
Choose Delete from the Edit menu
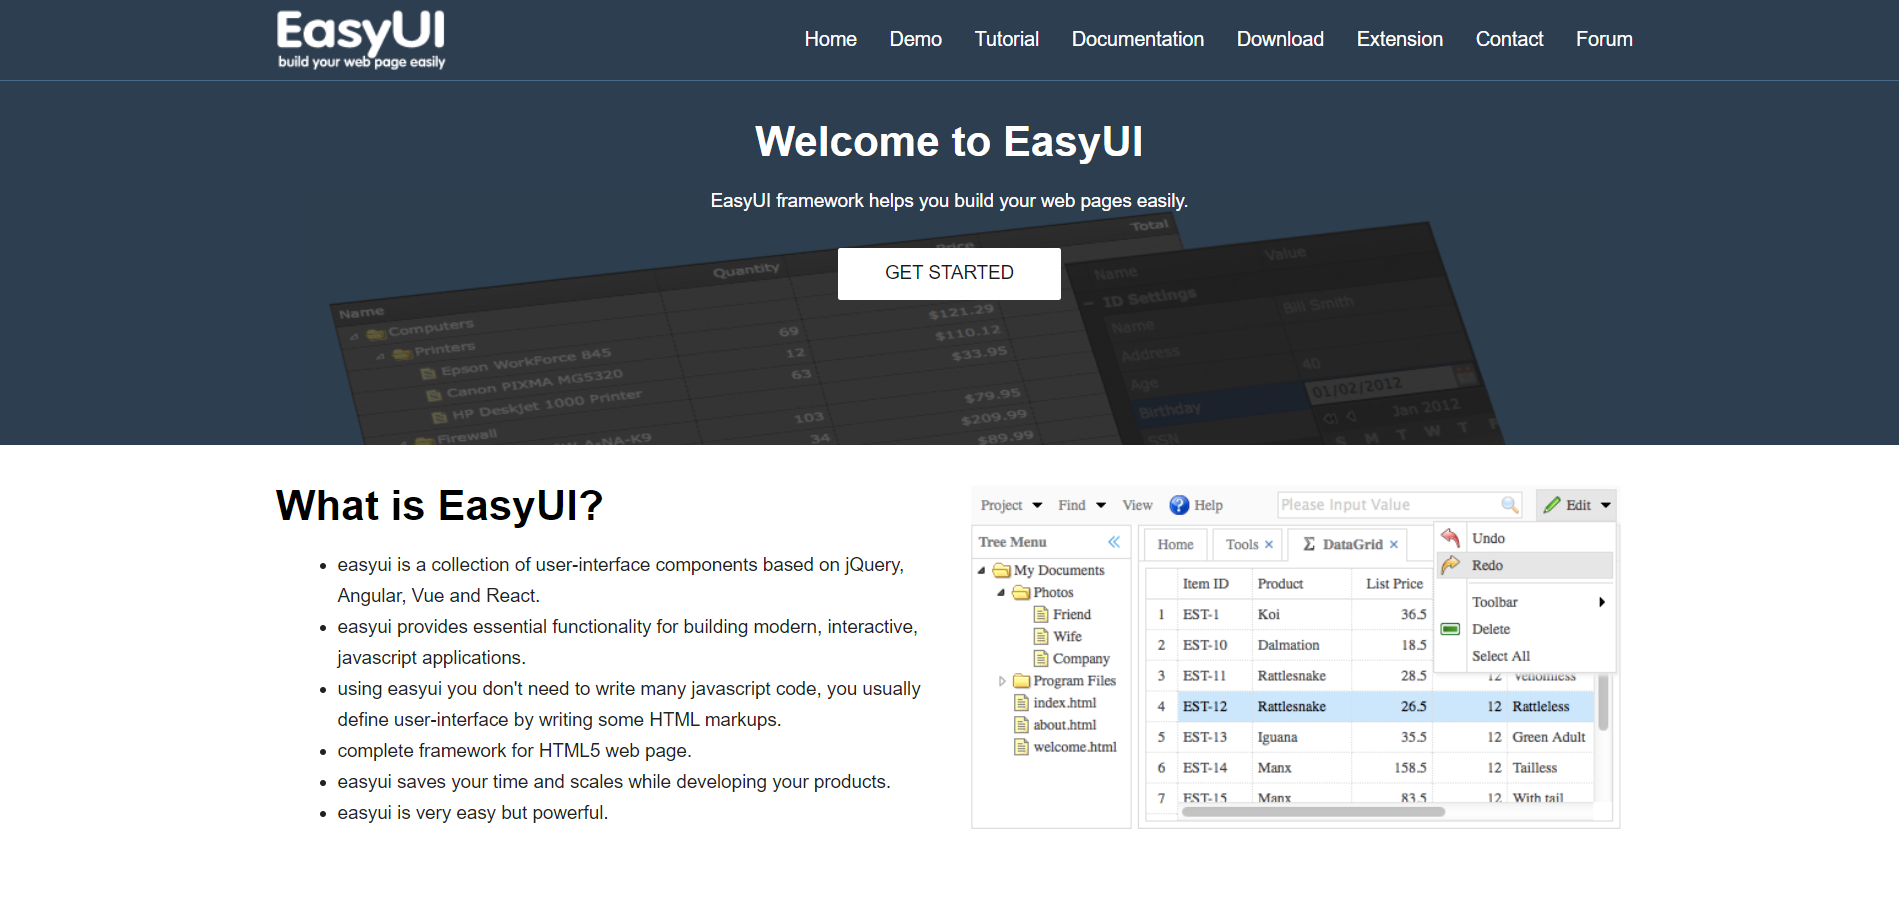(1525, 629)
